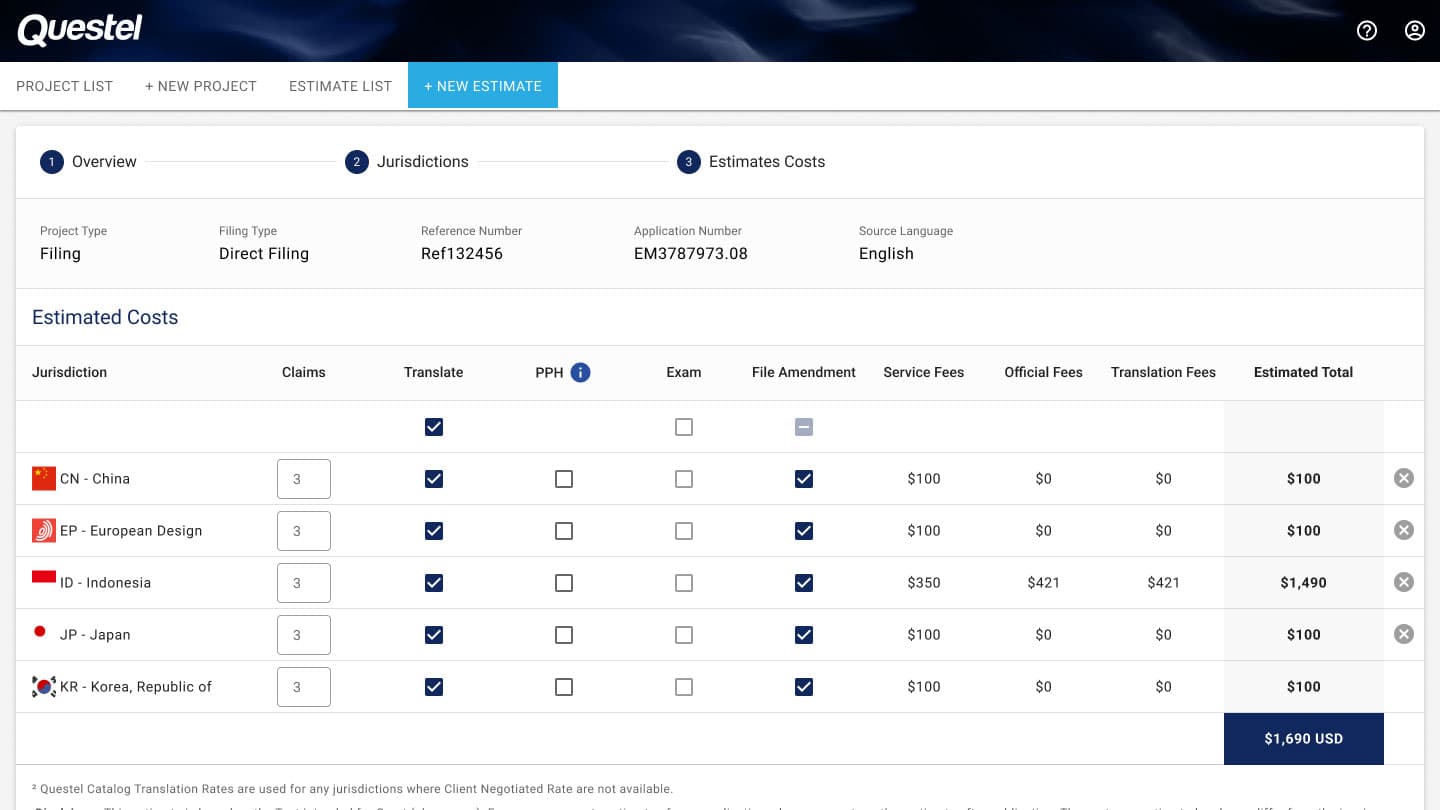The height and width of the screenshot is (810, 1440).
Task: Check Exam for CN - China
Action: pyautogui.click(x=684, y=479)
